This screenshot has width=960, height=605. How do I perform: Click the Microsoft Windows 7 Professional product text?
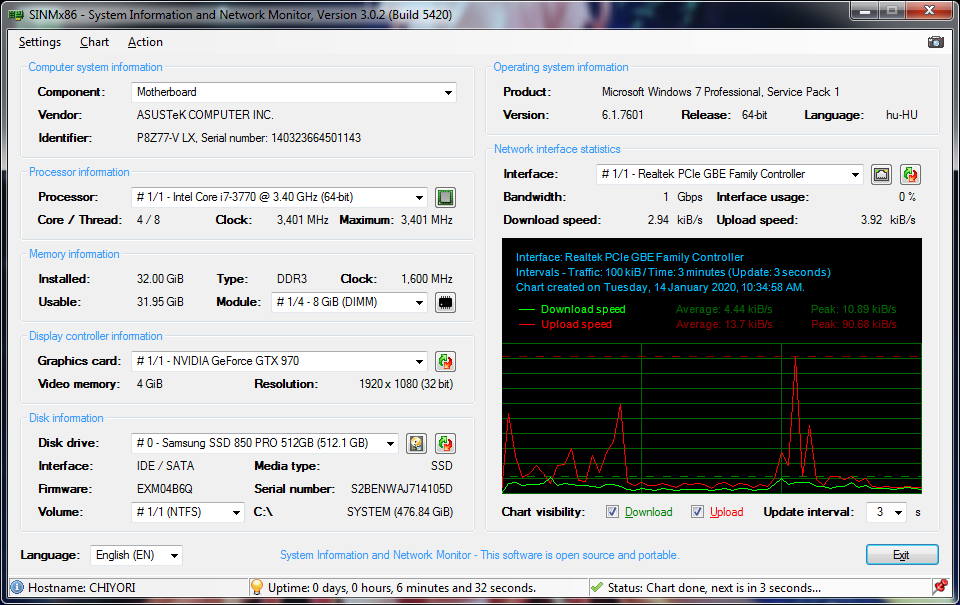click(721, 92)
